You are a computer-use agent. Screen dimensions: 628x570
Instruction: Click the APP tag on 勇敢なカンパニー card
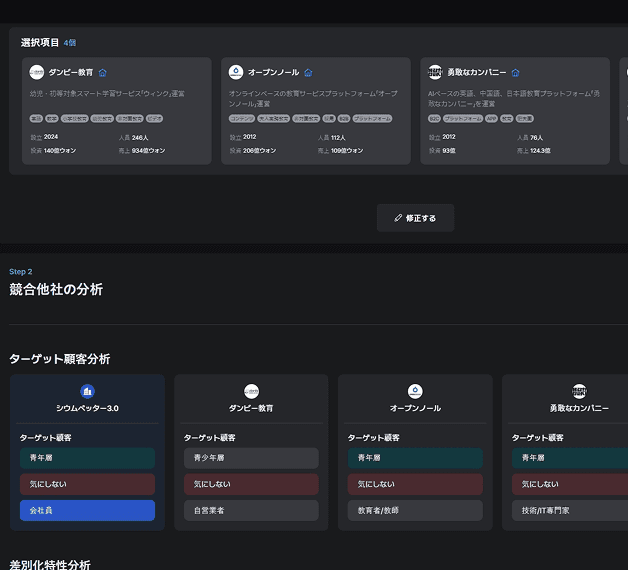pyautogui.click(x=491, y=119)
